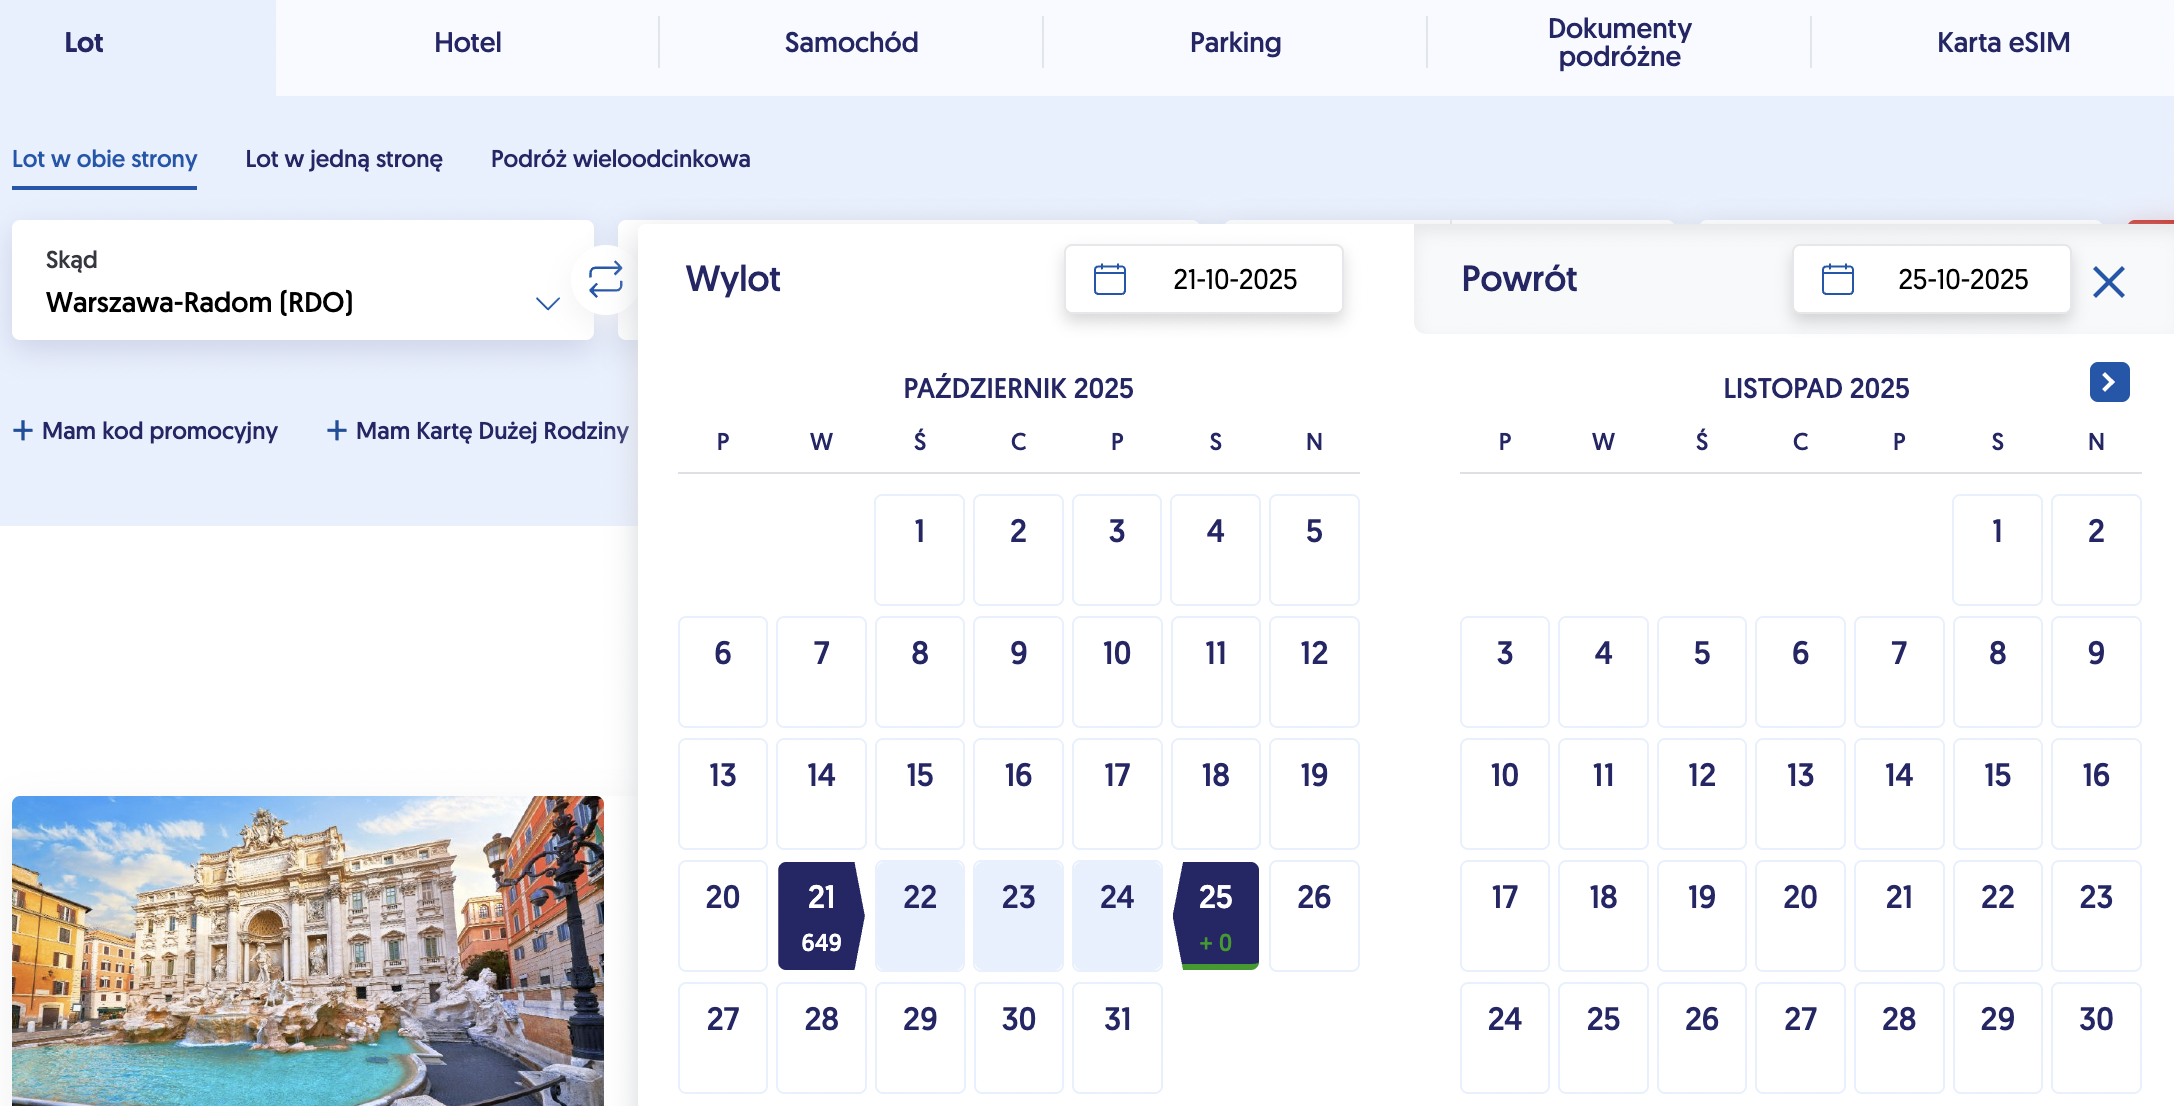Click the calendar icon in Powrót date field

(1837, 279)
